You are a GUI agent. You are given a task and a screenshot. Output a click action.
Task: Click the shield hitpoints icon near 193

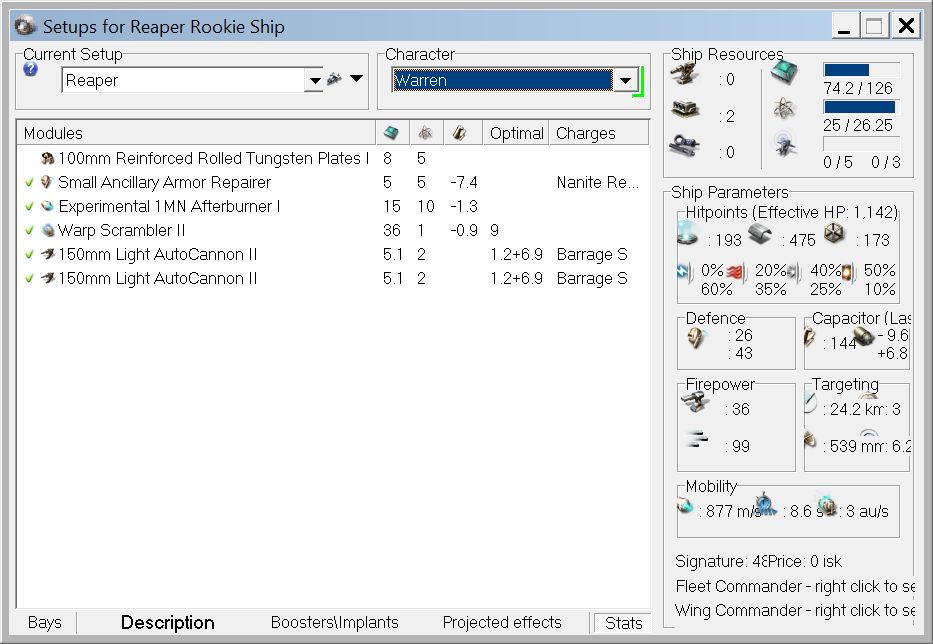688,233
